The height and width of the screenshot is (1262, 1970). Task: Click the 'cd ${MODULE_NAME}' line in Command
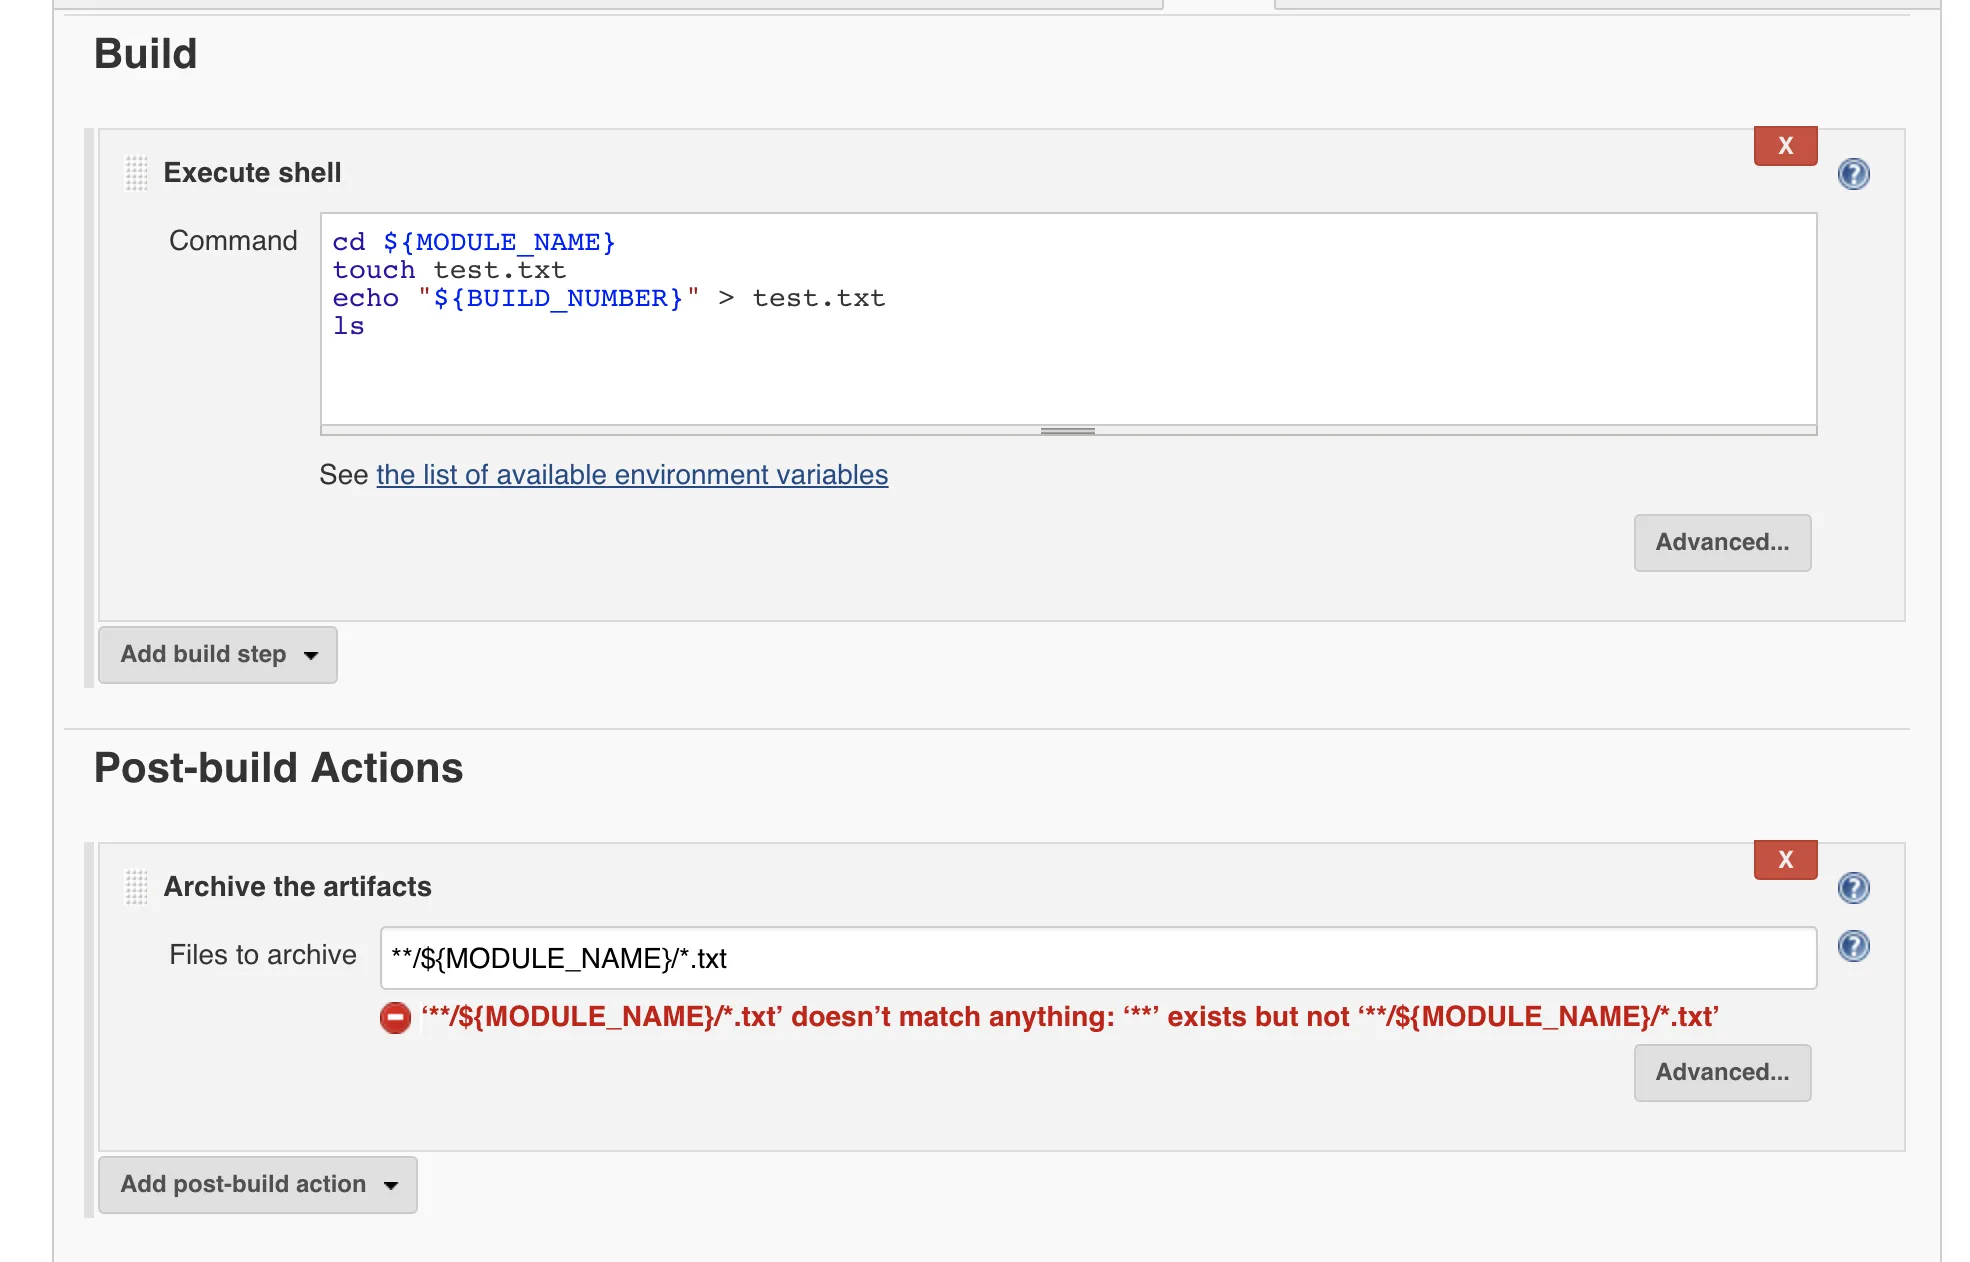[473, 242]
